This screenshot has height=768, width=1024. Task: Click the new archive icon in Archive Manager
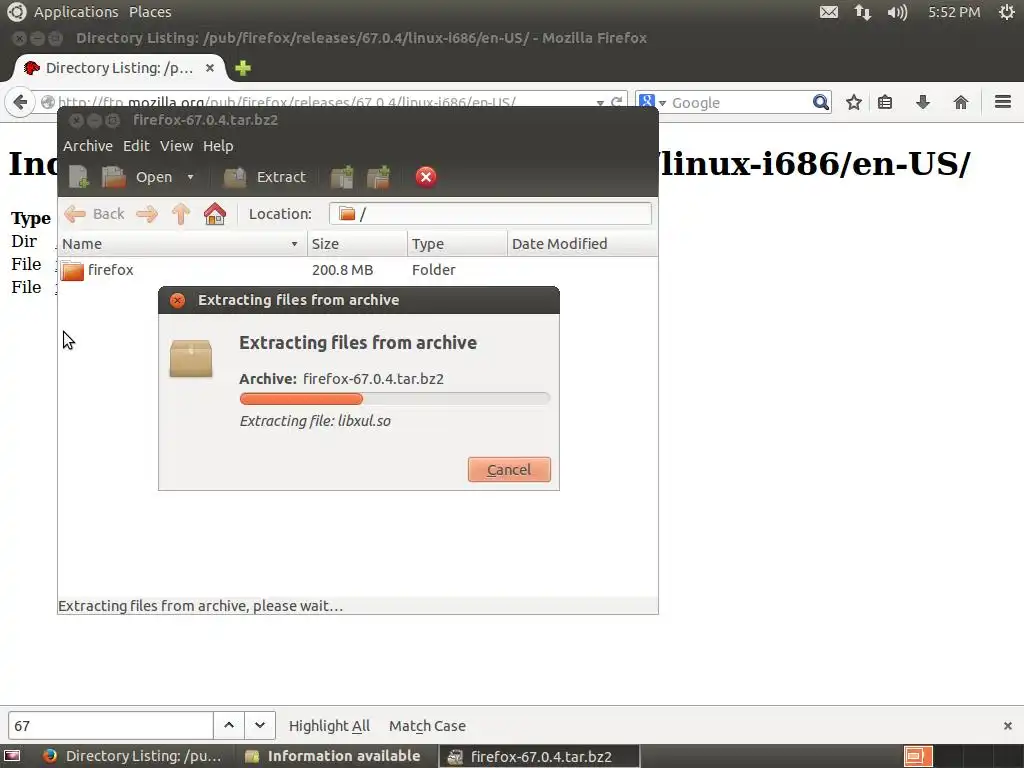click(x=78, y=177)
